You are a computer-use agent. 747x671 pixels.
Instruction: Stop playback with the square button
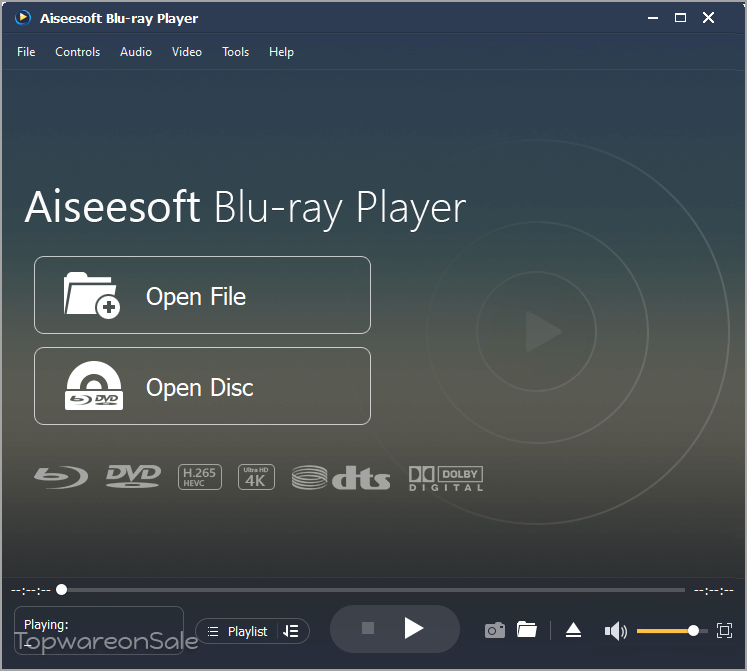368,628
